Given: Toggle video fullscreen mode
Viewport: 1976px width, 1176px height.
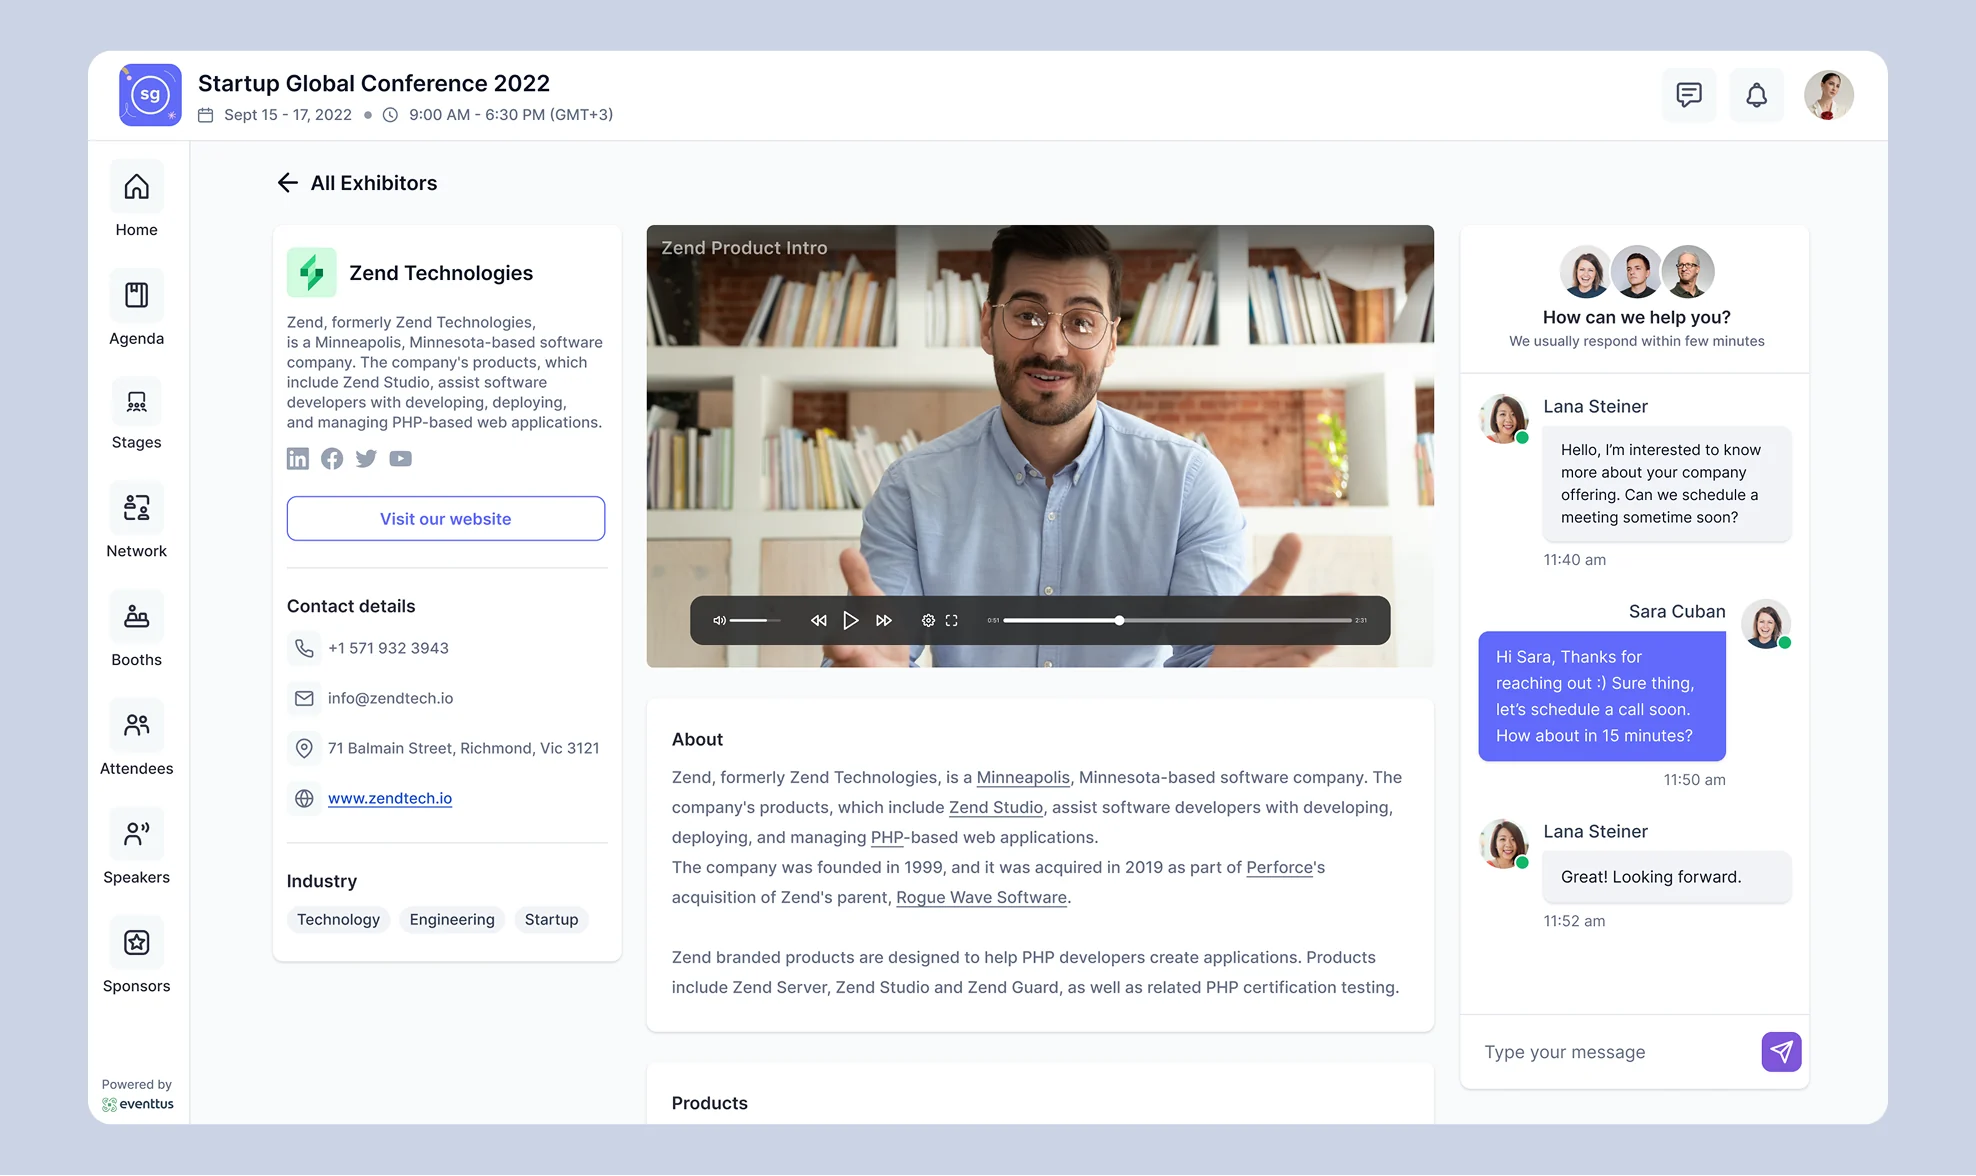Looking at the screenshot, I should 952,620.
